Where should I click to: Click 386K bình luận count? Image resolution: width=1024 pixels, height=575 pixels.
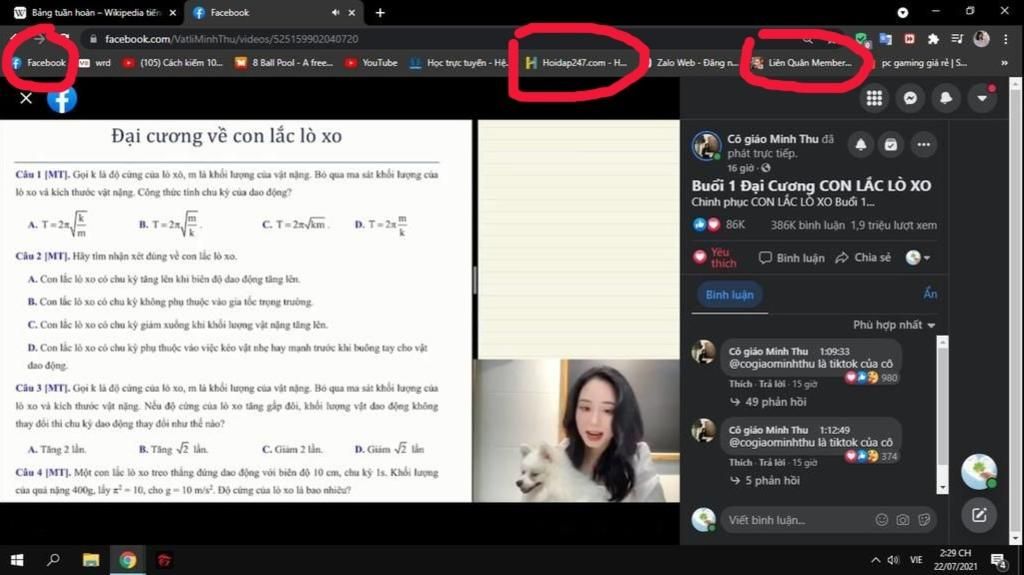click(807, 225)
